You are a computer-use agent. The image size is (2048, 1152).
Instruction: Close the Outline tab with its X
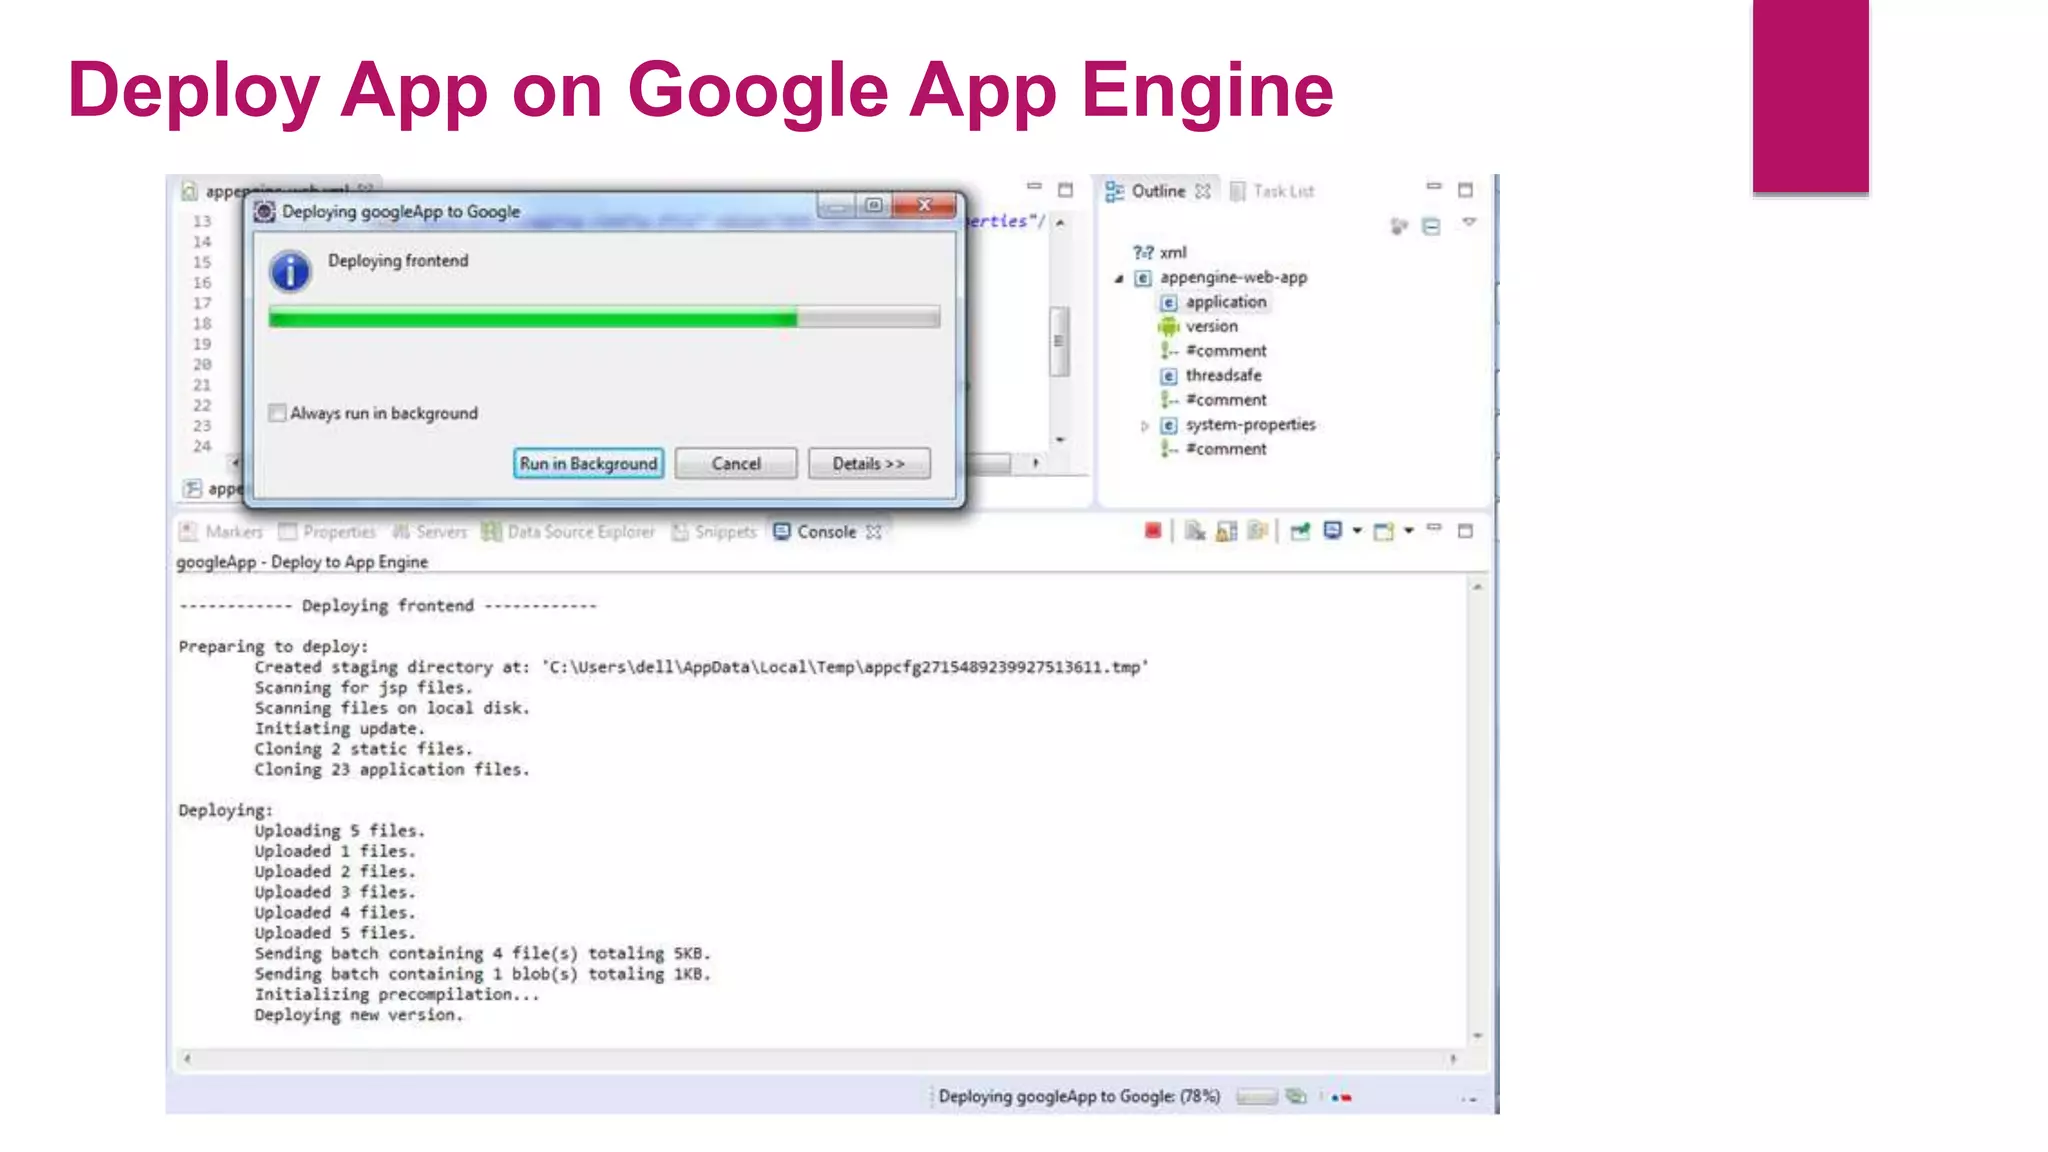pyautogui.click(x=1203, y=191)
